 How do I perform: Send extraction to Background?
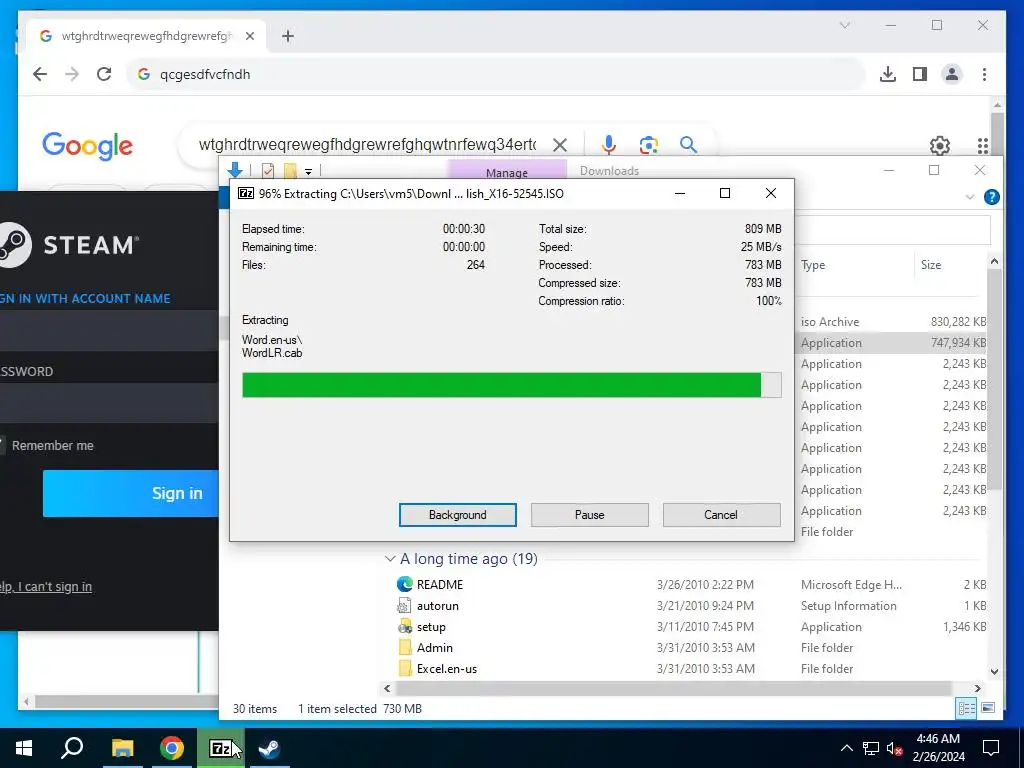click(457, 515)
